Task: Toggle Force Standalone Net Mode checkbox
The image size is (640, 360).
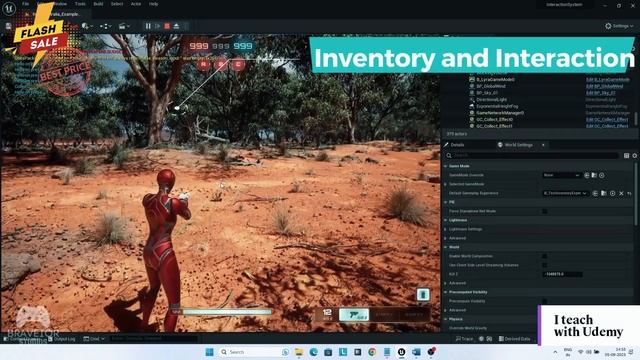Action: tap(544, 211)
